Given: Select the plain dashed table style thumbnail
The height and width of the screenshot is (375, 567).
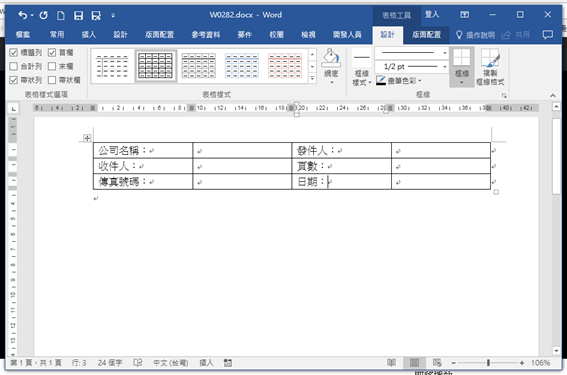Looking at the screenshot, I should [x=112, y=66].
